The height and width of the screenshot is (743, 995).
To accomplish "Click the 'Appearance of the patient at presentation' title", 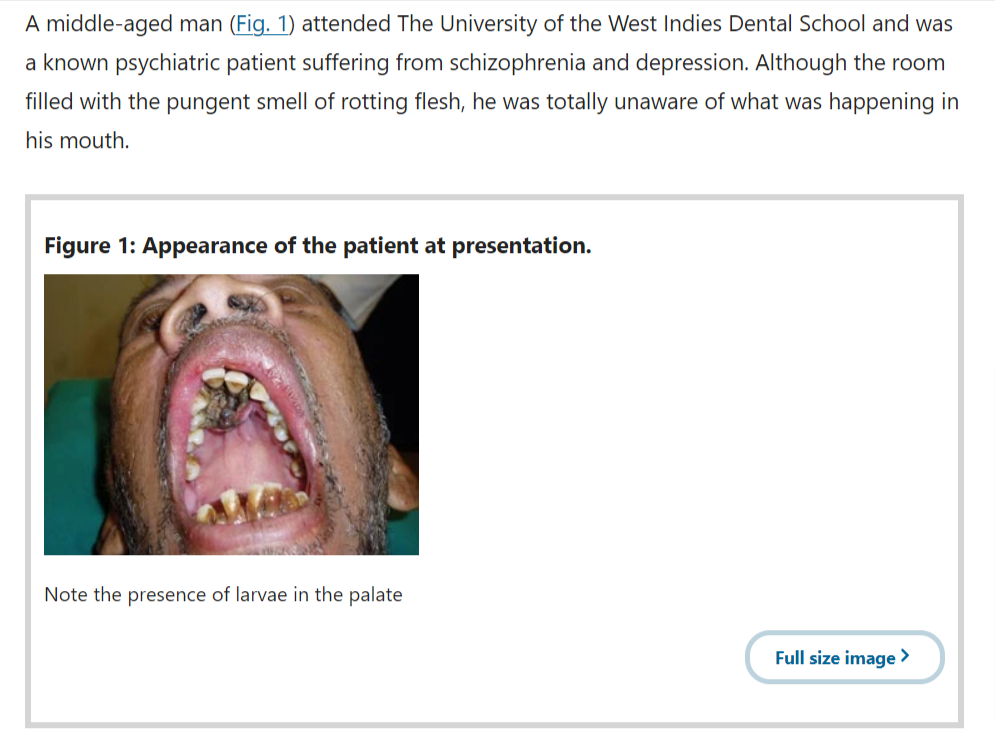I will click(366, 246).
